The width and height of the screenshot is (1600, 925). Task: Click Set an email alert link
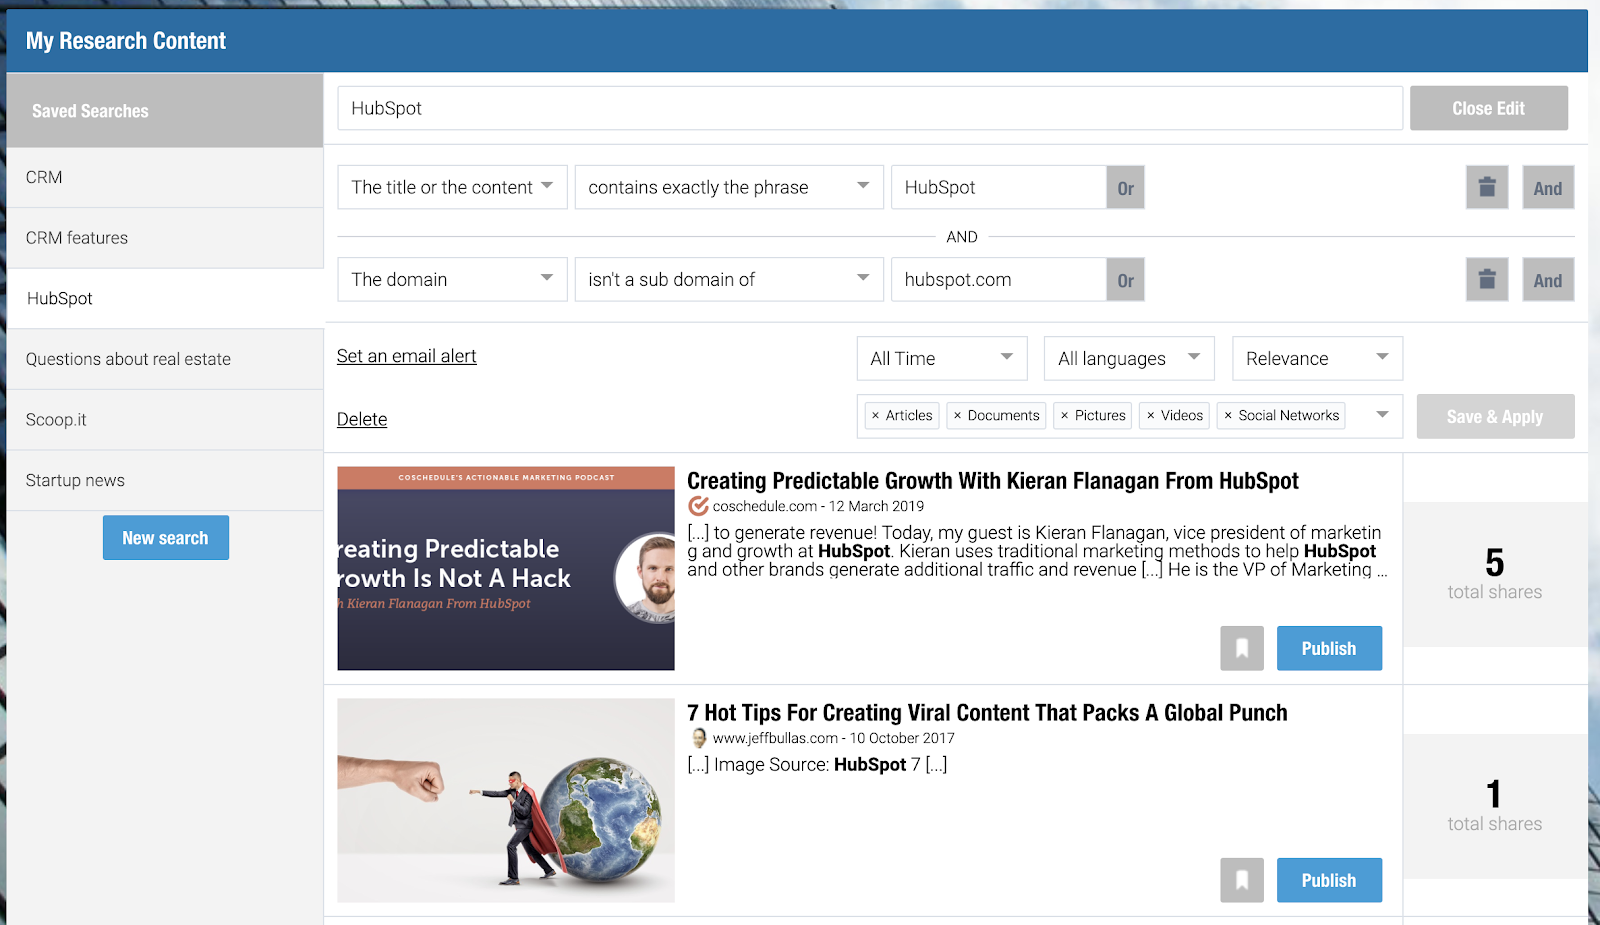tap(406, 356)
